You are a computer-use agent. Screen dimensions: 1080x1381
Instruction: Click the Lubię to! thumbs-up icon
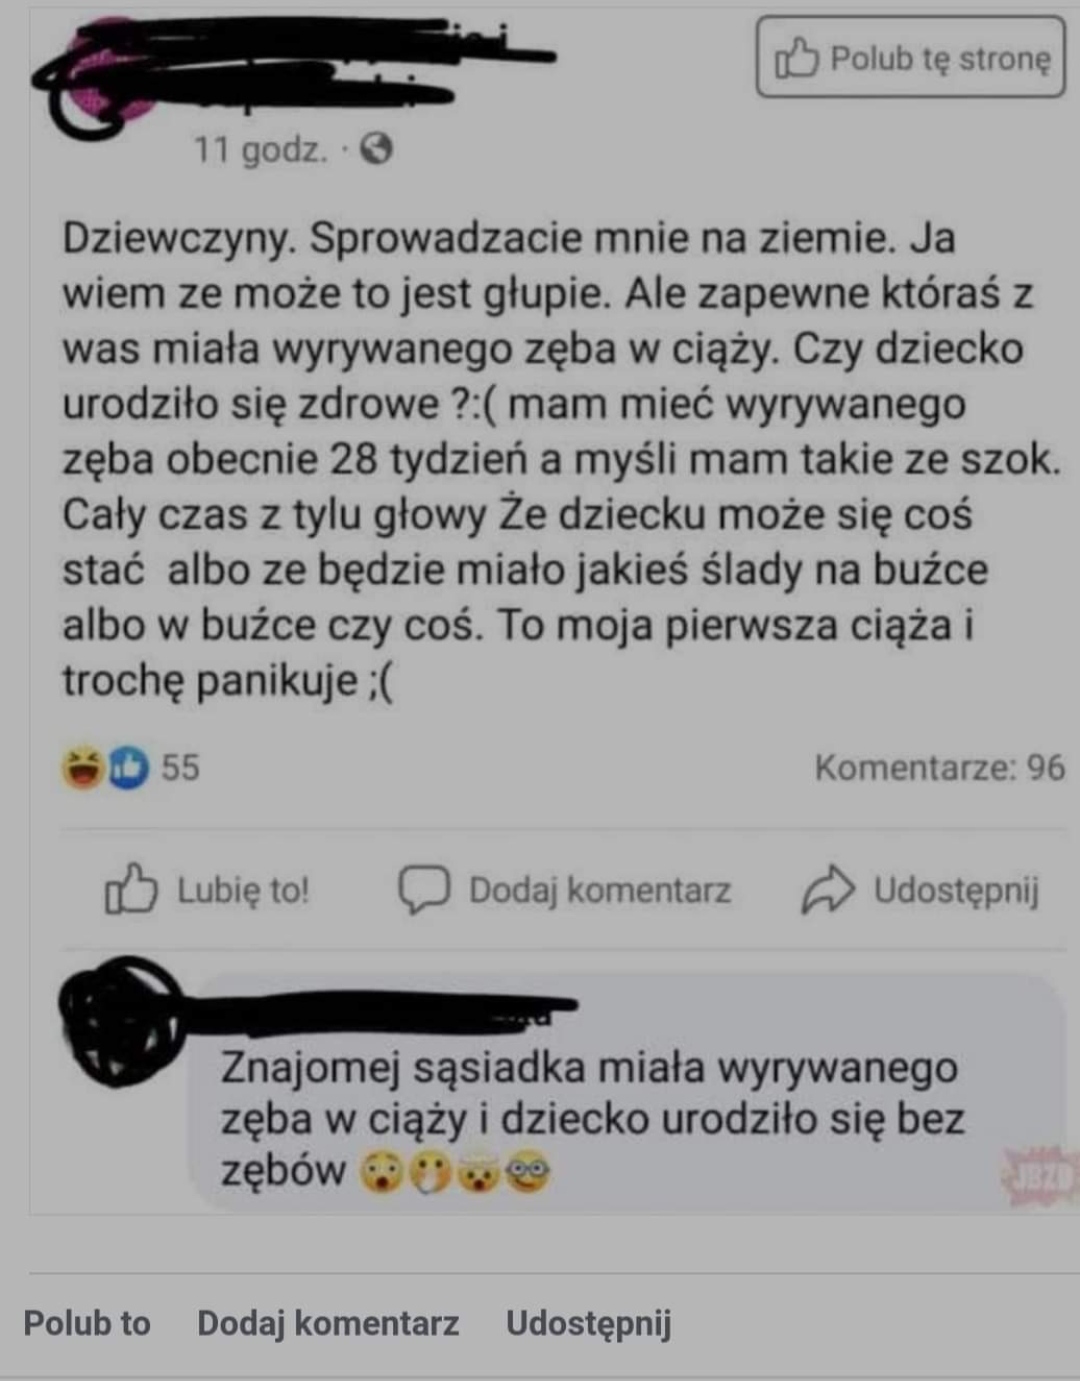coord(131,889)
